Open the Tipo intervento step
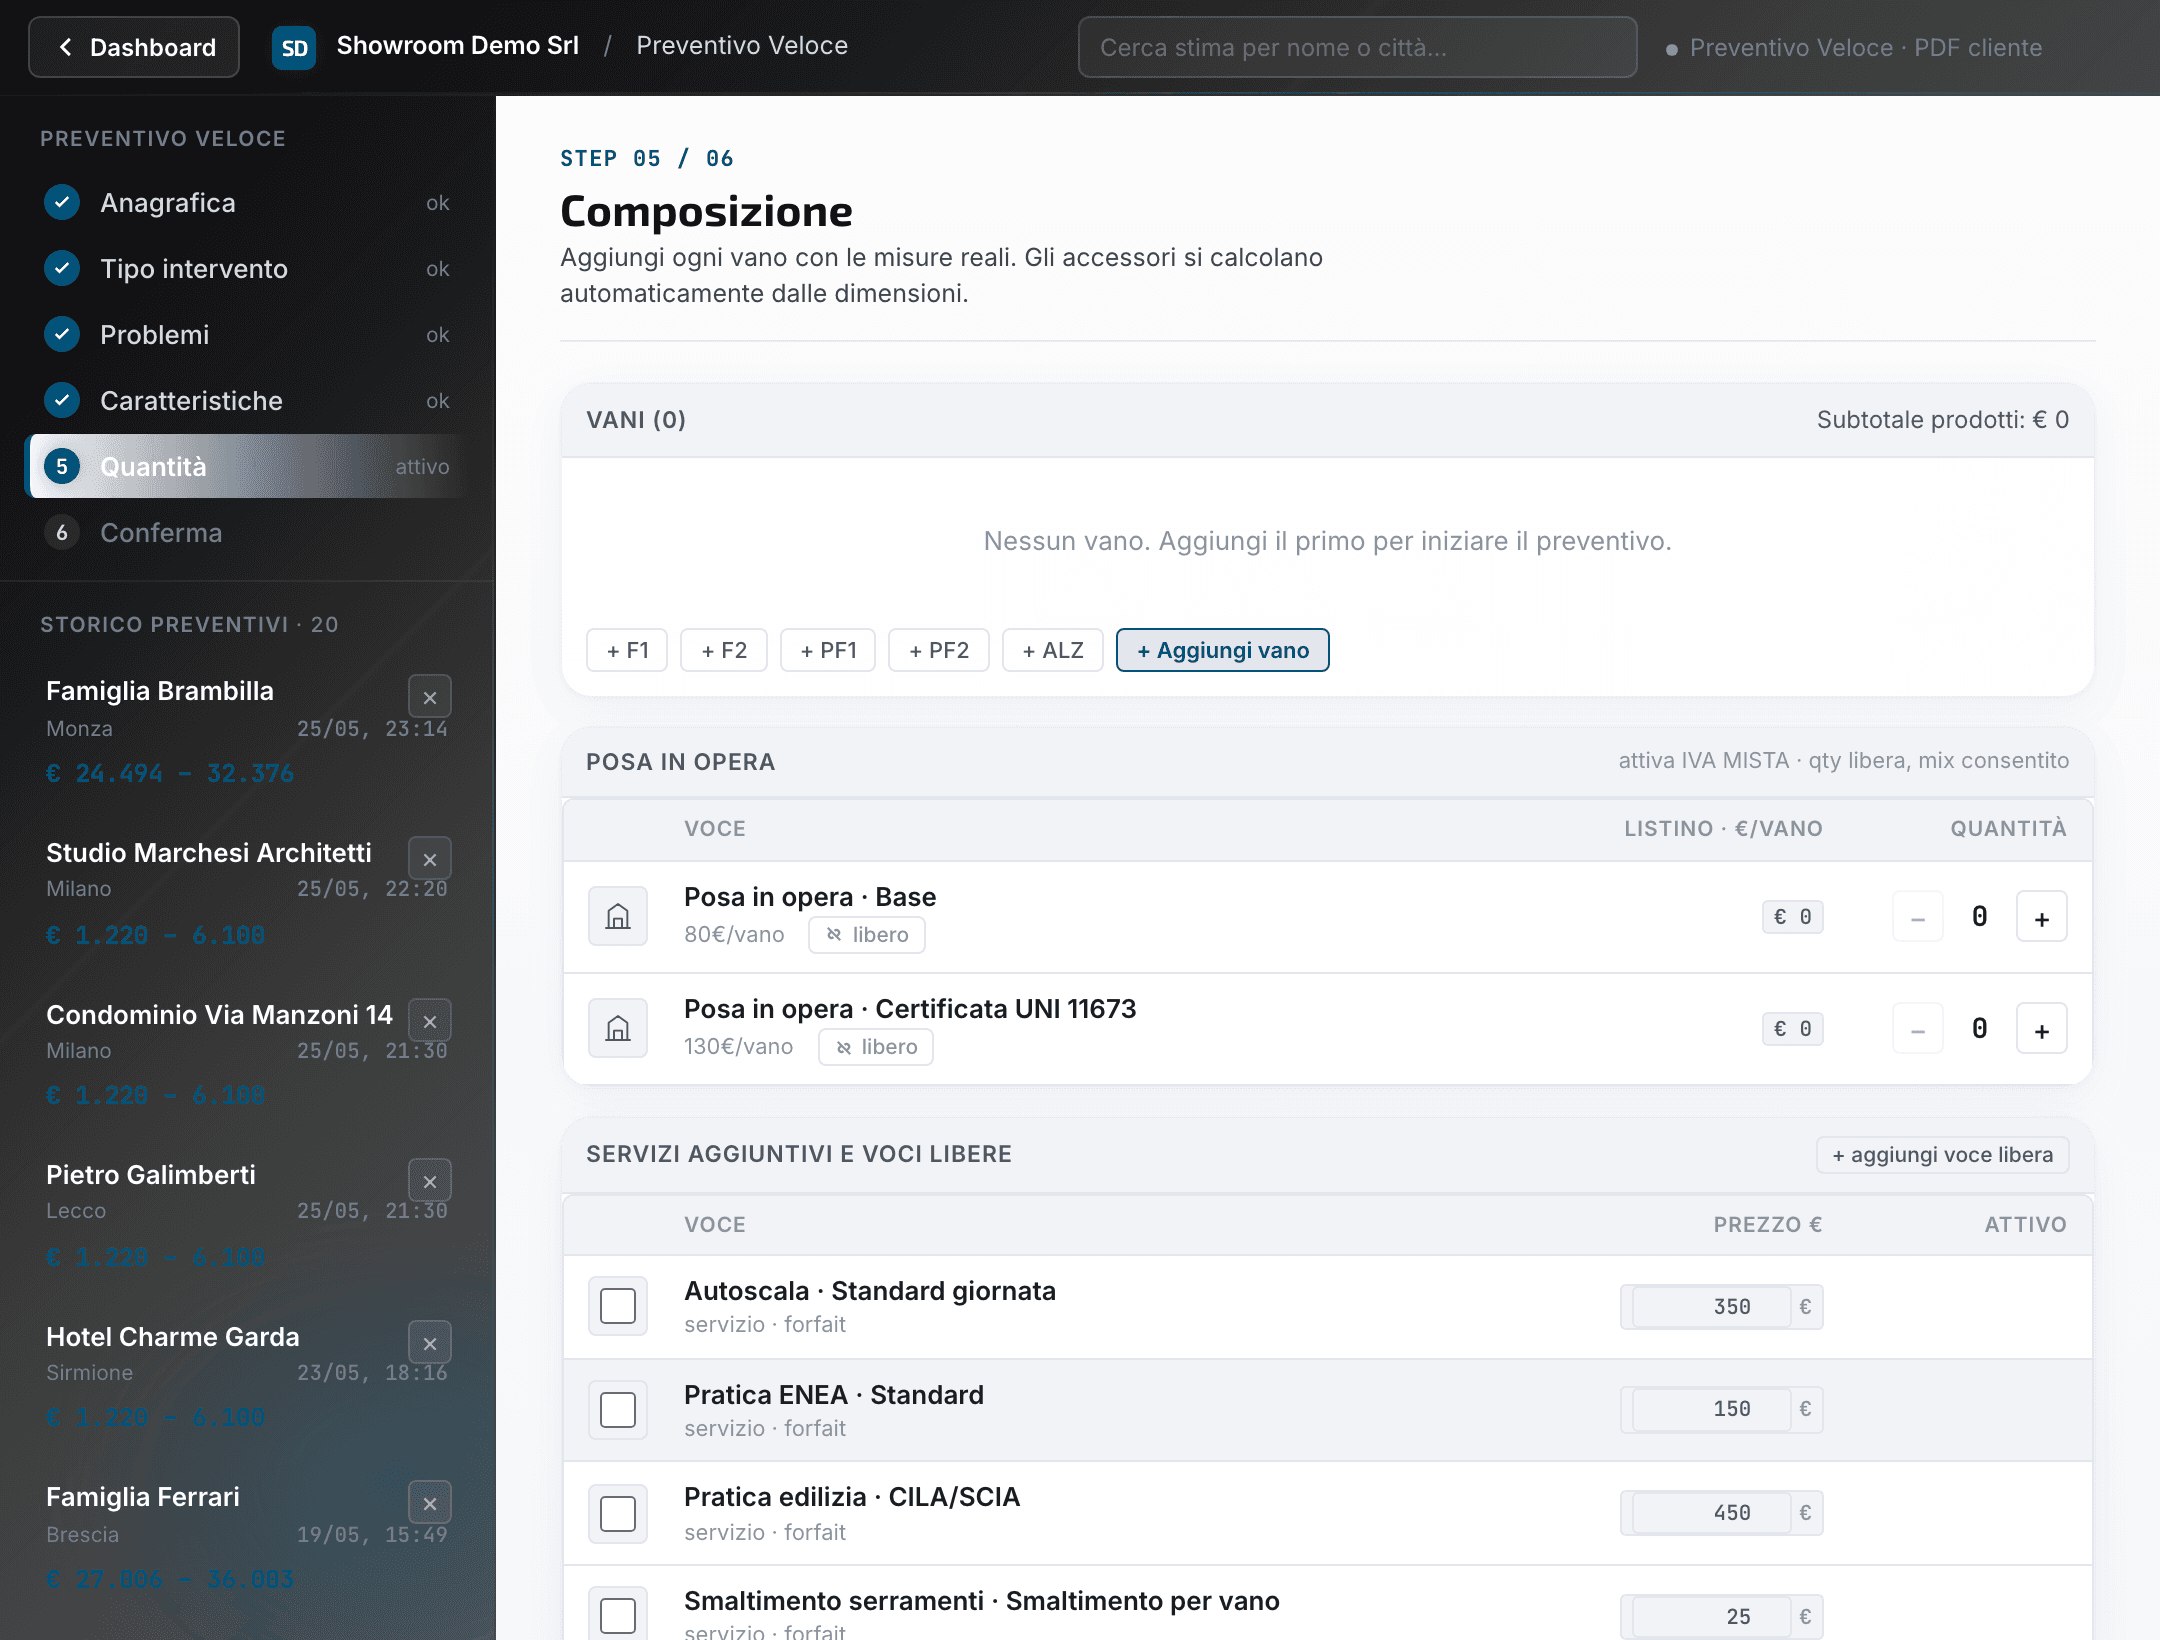The width and height of the screenshot is (2160, 1640). (x=248, y=269)
